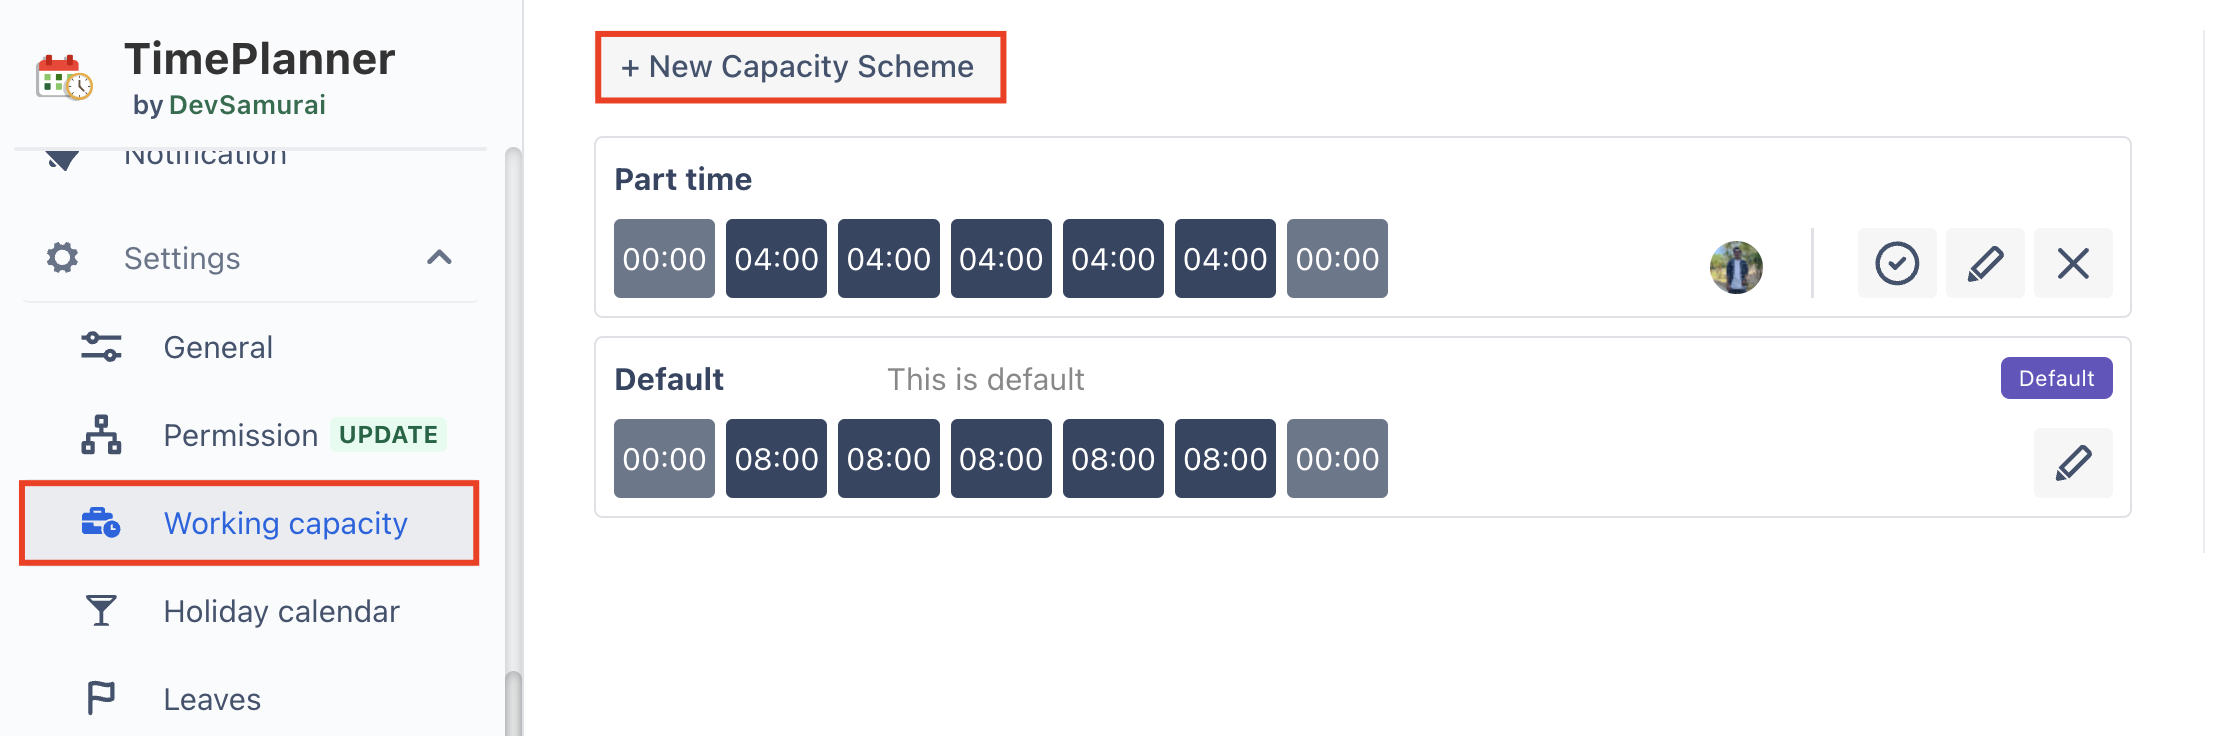Click the TimePlanner calendar logo icon
The height and width of the screenshot is (736, 2214).
pyautogui.click(x=64, y=78)
